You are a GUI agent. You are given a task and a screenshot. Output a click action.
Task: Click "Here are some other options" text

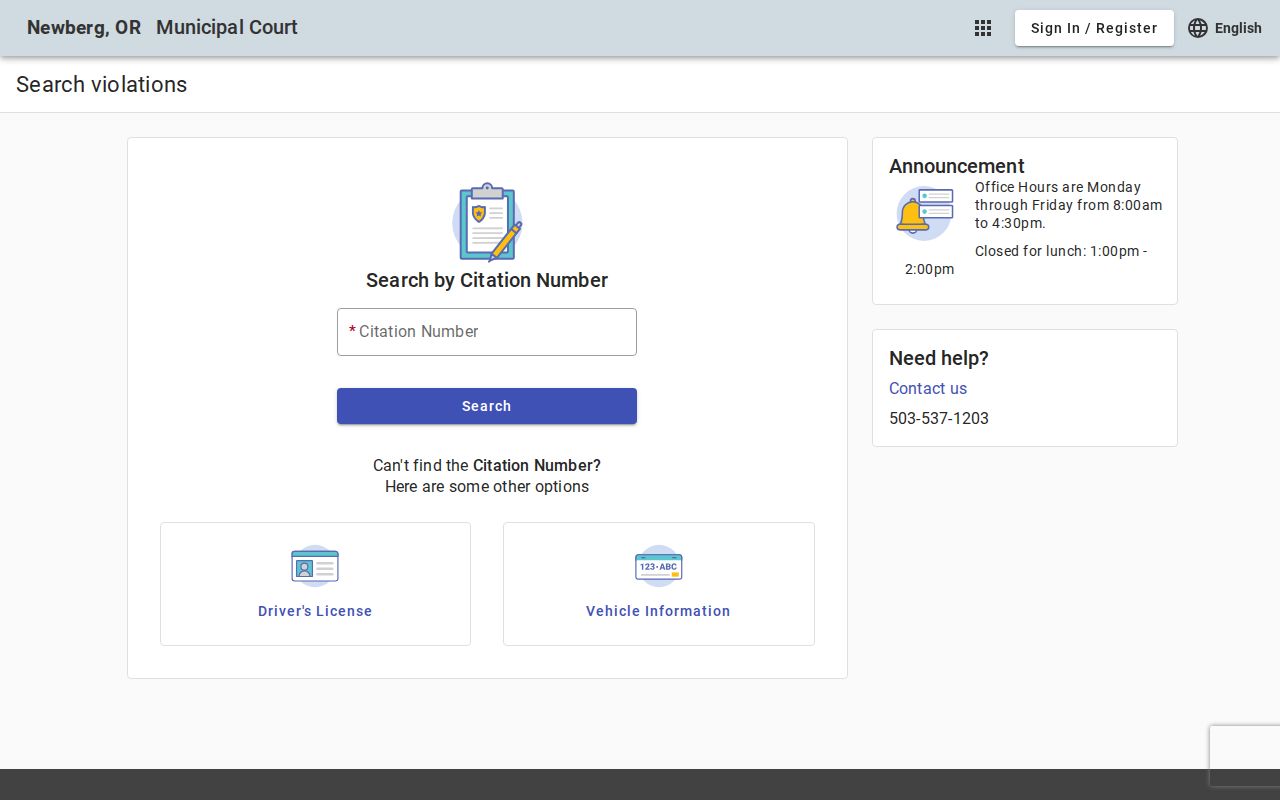click(x=487, y=487)
